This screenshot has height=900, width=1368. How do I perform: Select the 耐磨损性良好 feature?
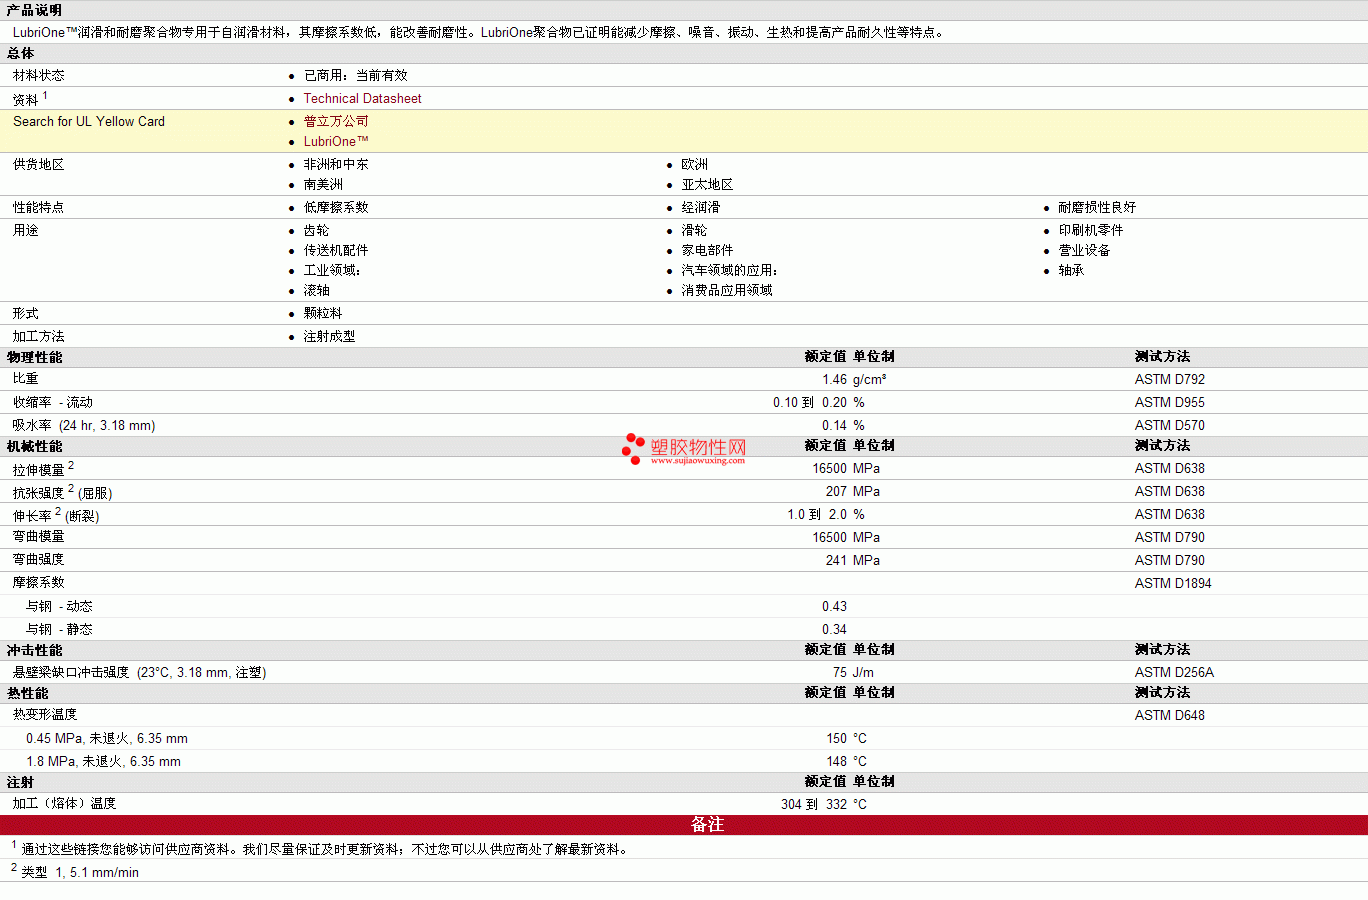[1097, 207]
